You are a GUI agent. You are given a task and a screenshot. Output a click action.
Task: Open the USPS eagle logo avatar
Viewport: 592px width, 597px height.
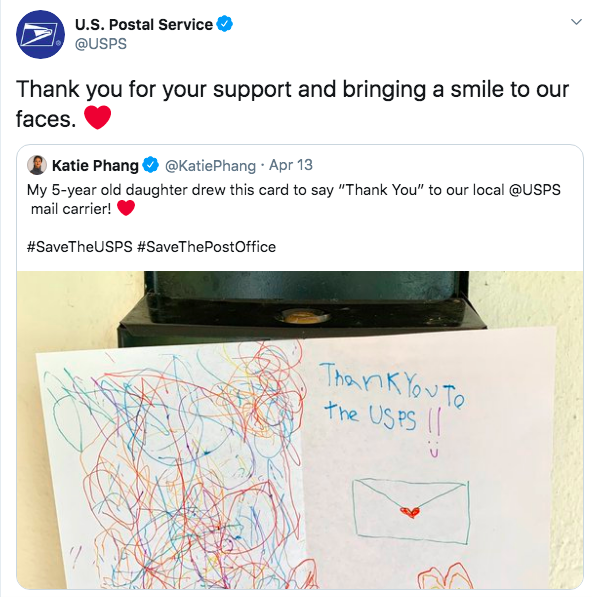click(40, 34)
